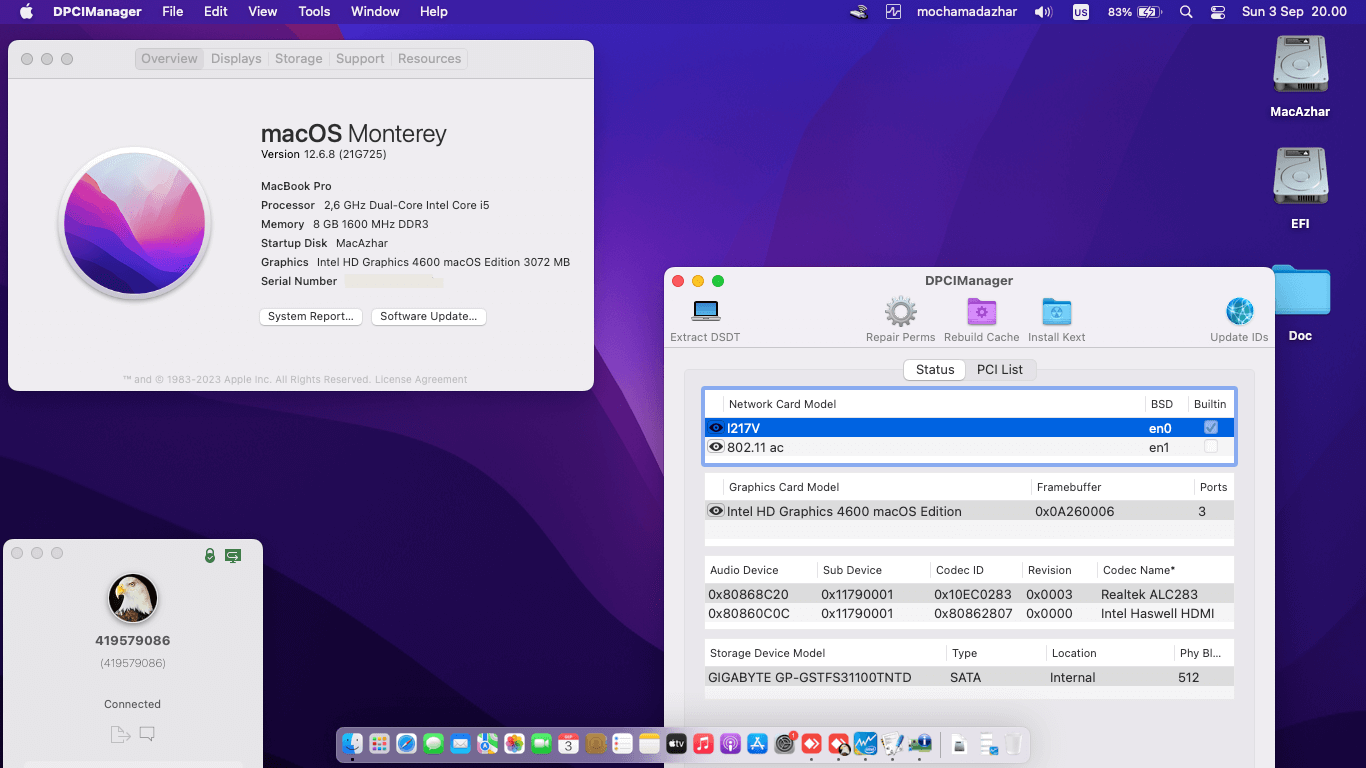
Task: Open the Resources tab in About This Mac
Action: (x=429, y=59)
